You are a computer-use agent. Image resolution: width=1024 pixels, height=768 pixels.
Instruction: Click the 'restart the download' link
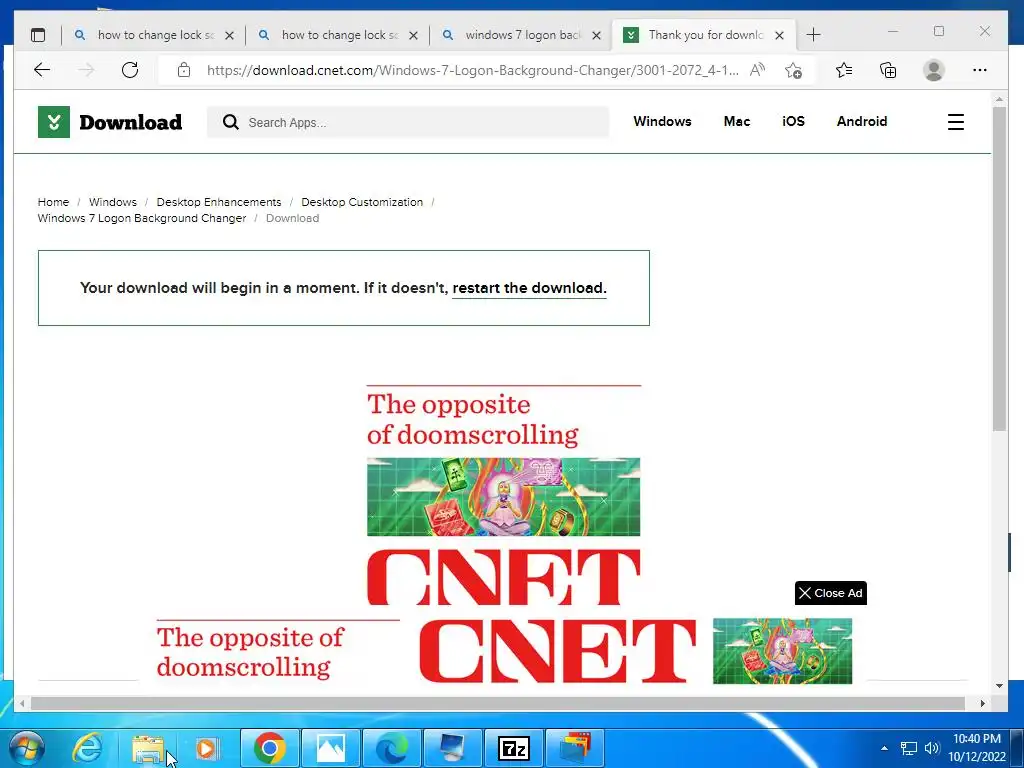[530, 288]
